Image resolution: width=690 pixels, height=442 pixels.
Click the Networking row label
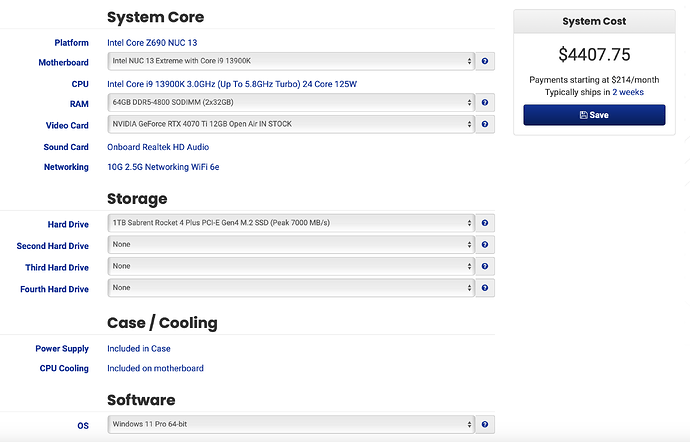pyautogui.click(x=66, y=167)
